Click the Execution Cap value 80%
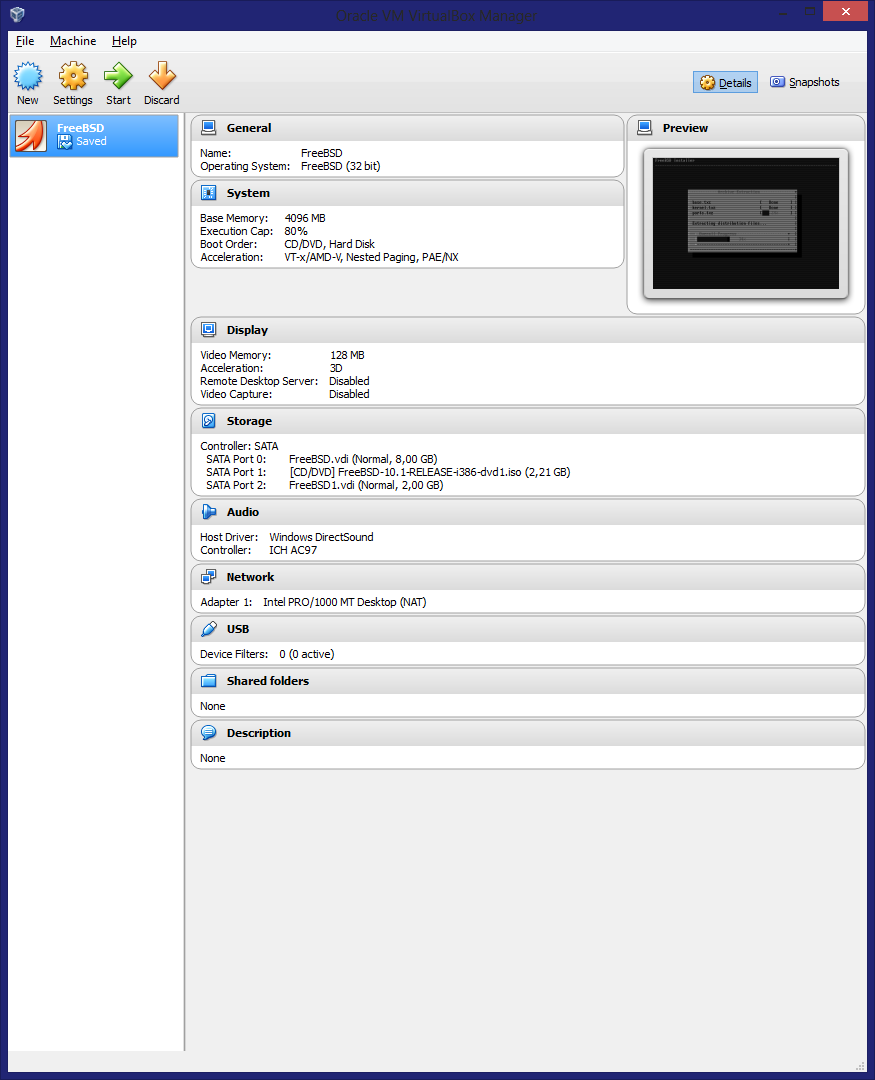This screenshot has height=1080, width=875. coord(296,231)
